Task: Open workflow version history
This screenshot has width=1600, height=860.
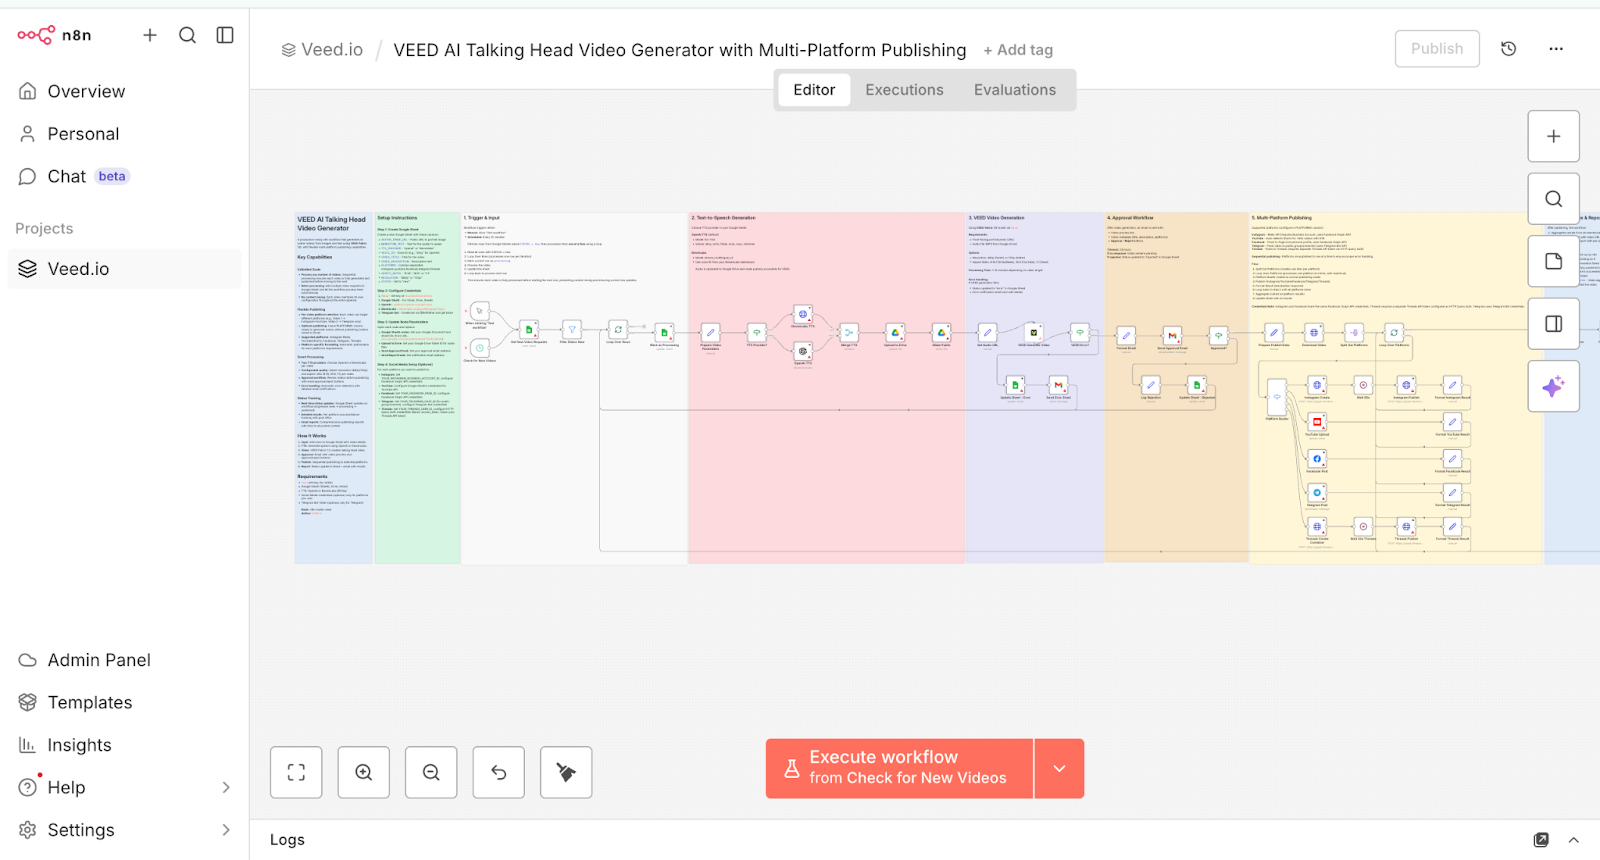Action: pyautogui.click(x=1509, y=49)
